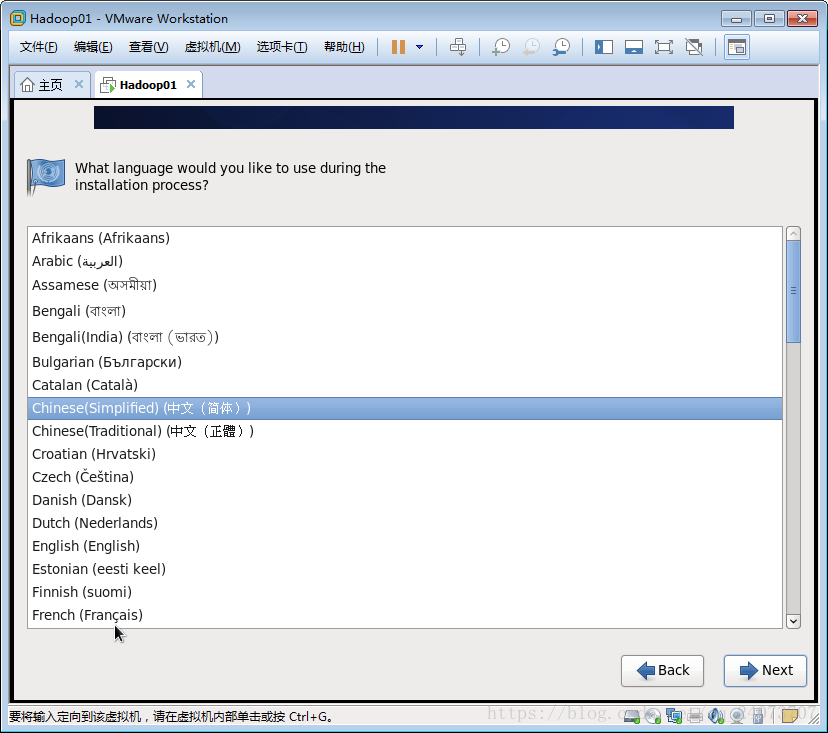This screenshot has height=733, width=828.
Task: Choose Croatian (Hrvatski)
Action: tap(404, 454)
